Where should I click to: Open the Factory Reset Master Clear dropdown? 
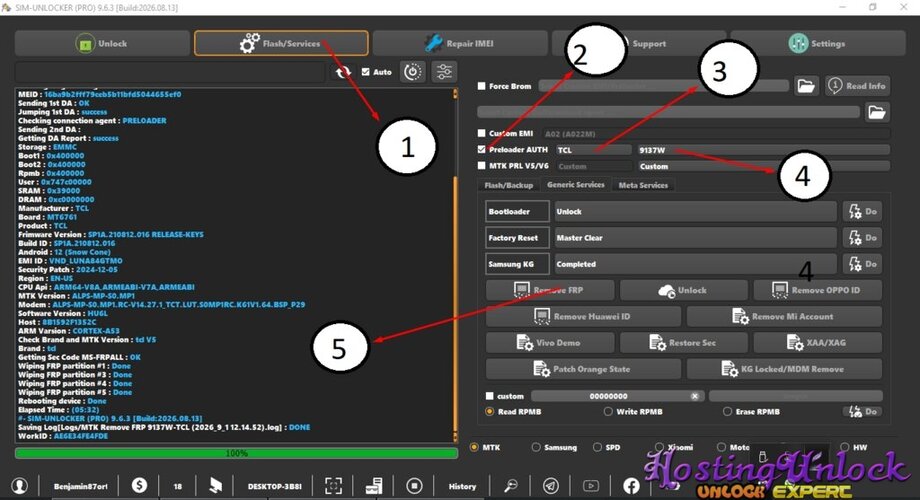click(695, 238)
